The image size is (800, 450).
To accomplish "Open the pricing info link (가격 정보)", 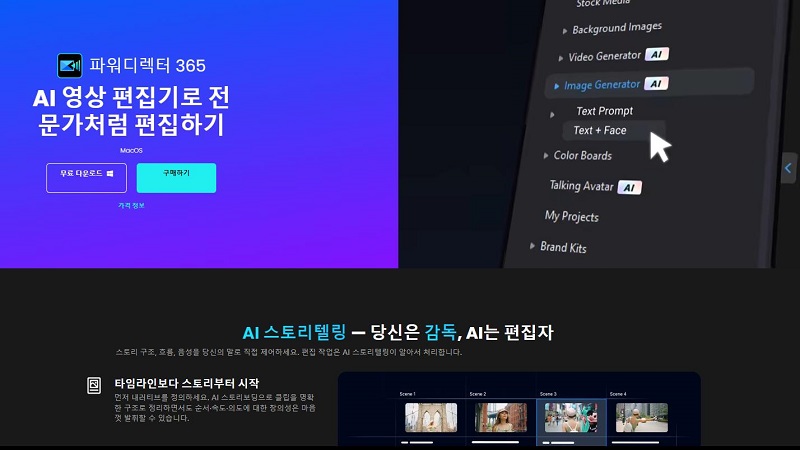I will (131, 206).
